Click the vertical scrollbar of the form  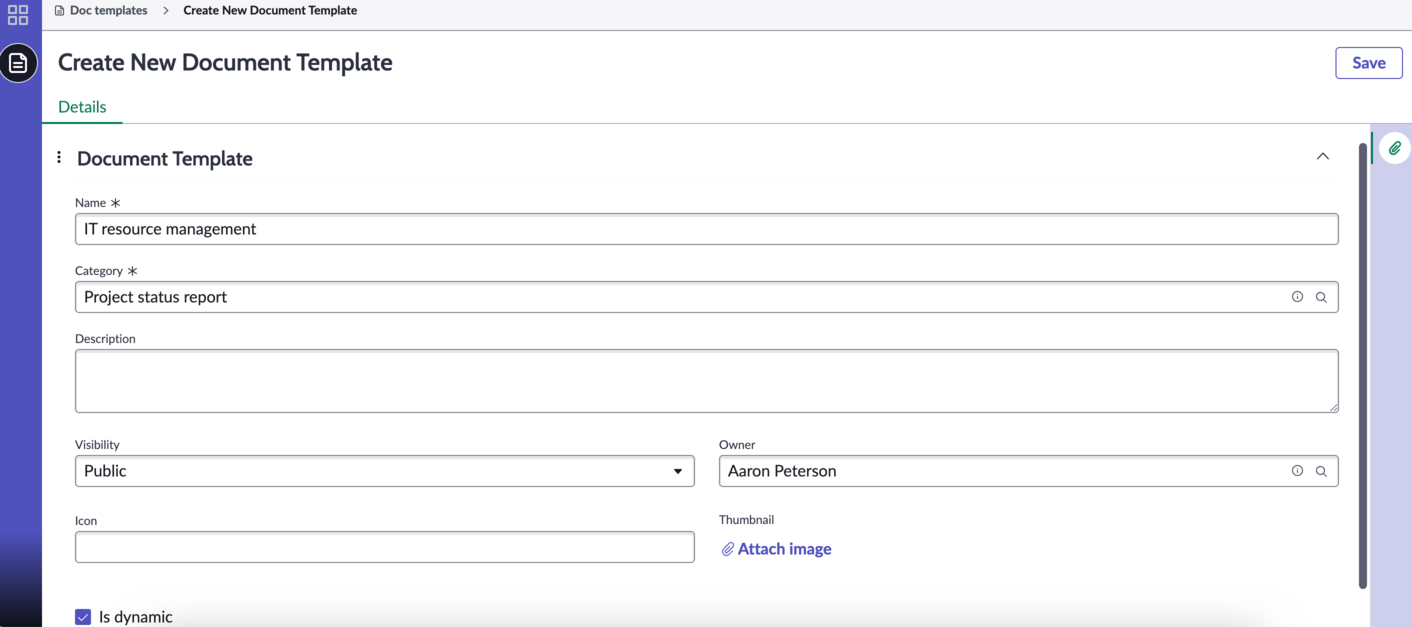(1363, 366)
